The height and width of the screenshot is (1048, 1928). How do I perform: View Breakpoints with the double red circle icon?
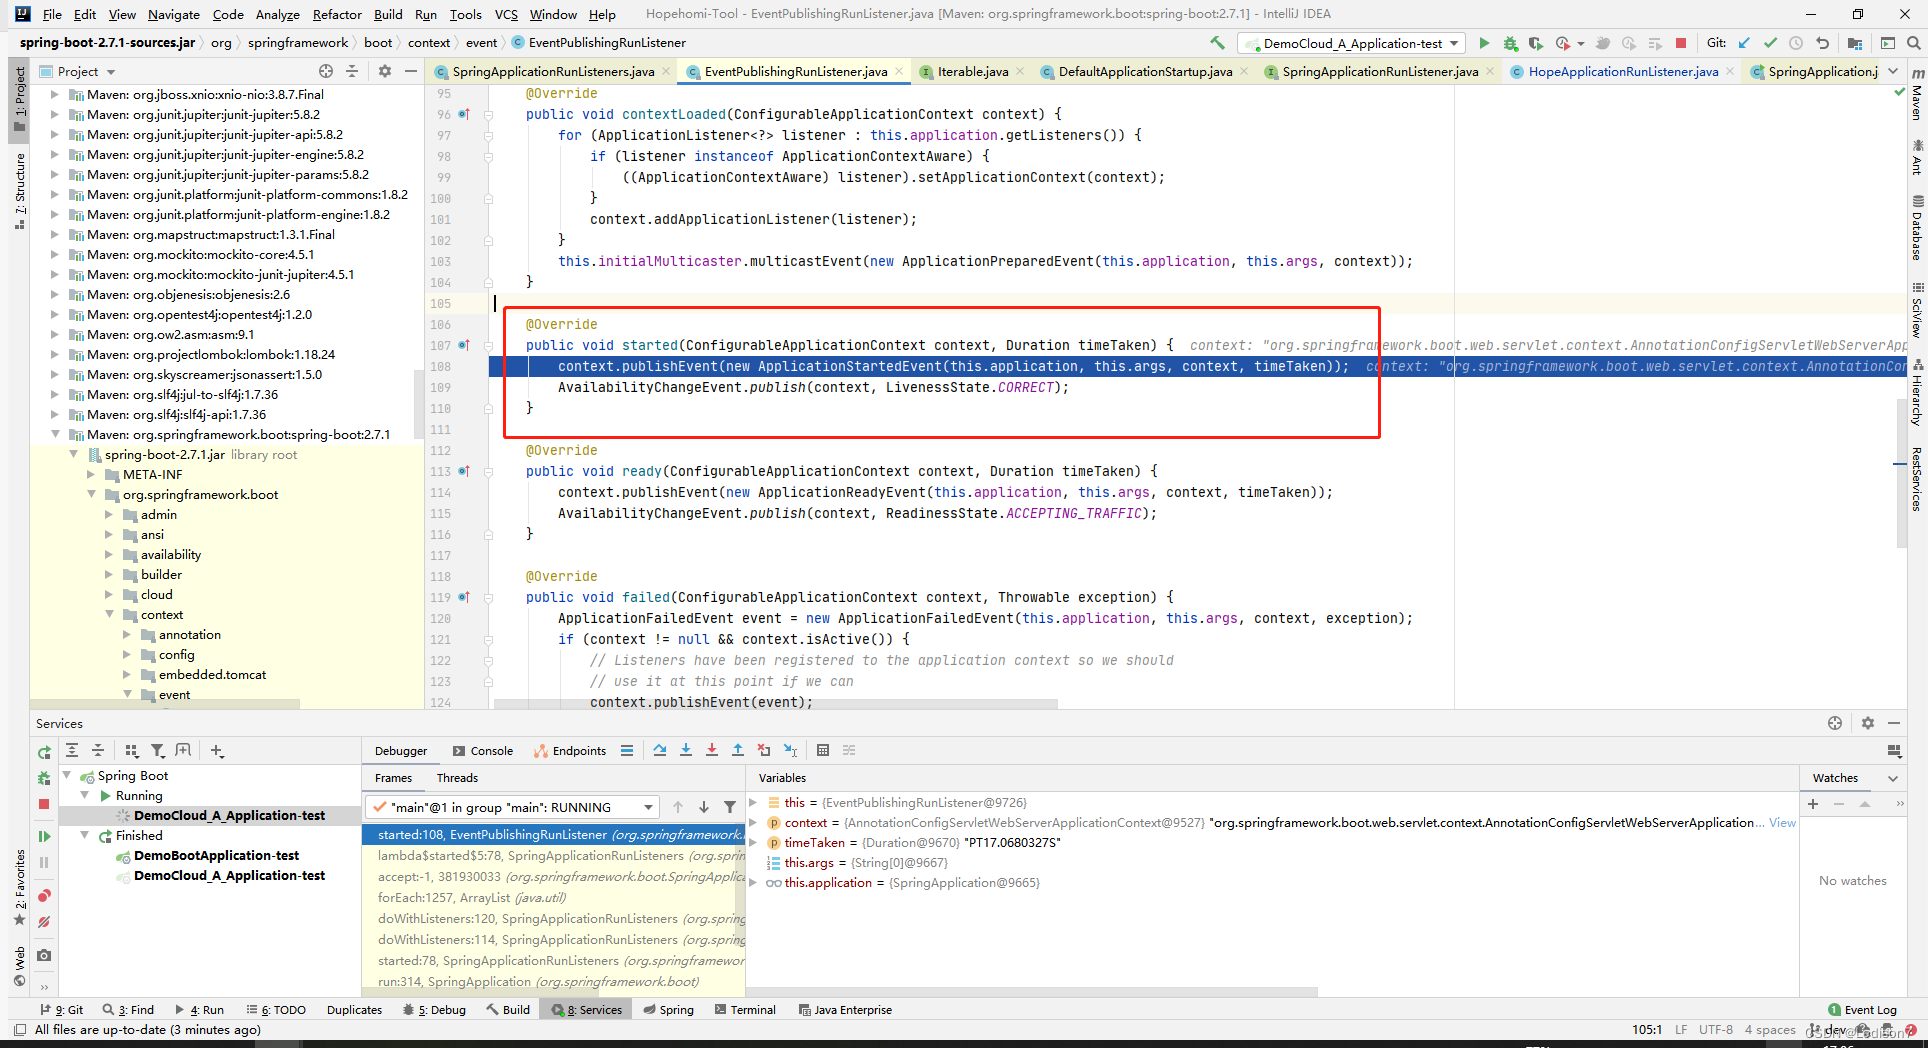pyautogui.click(x=44, y=896)
